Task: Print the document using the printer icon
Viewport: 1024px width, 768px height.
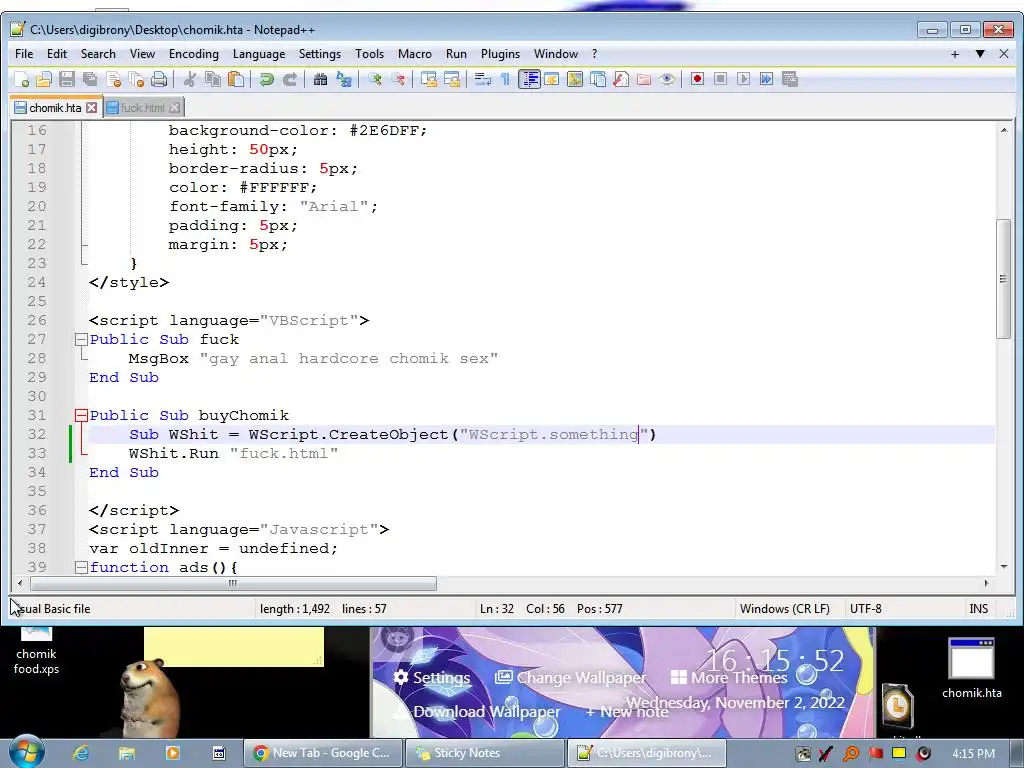Action: pyautogui.click(x=159, y=79)
